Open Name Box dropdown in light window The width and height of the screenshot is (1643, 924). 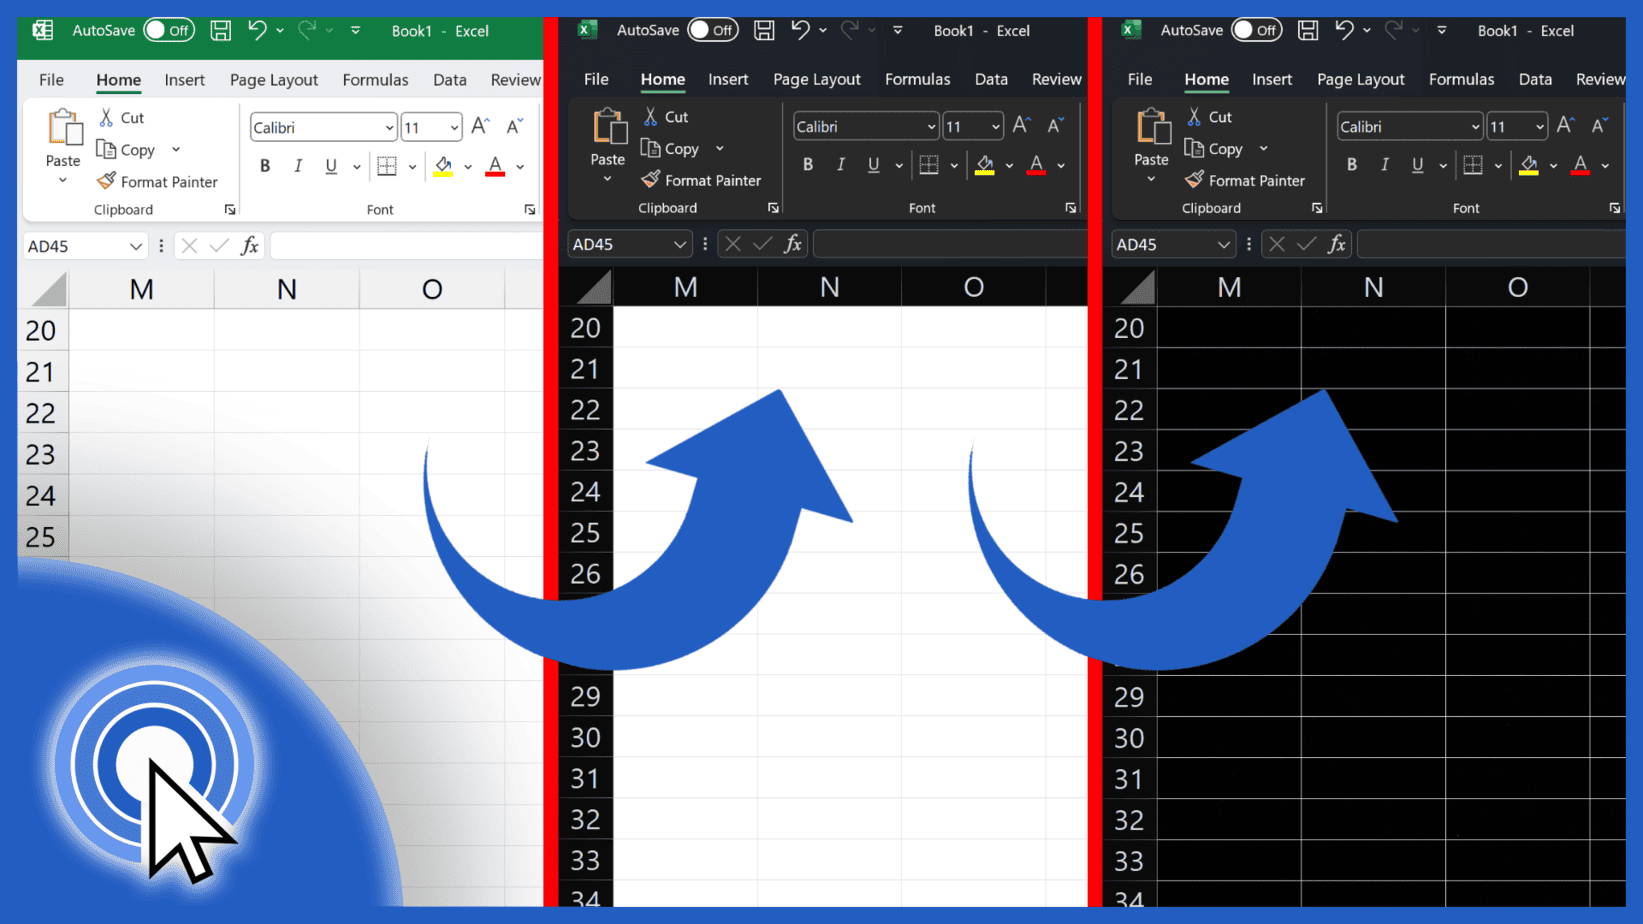136,246
